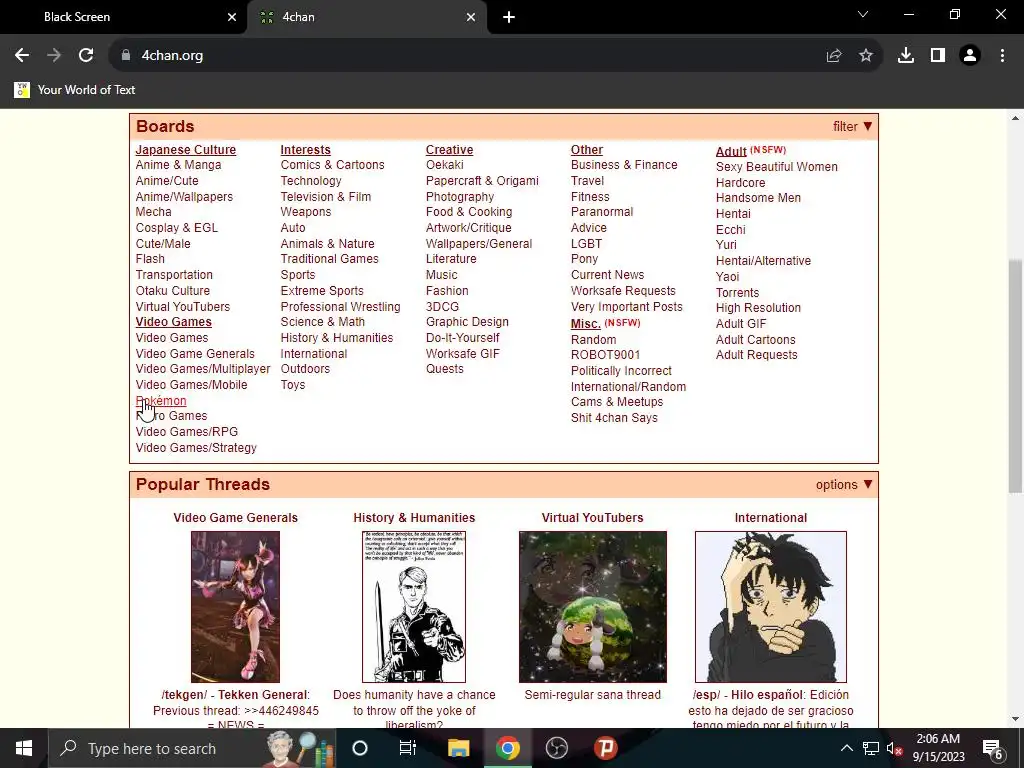The width and height of the screenshot is (1024, 768).
Task: Open the Random board
Action: [594, 340]
